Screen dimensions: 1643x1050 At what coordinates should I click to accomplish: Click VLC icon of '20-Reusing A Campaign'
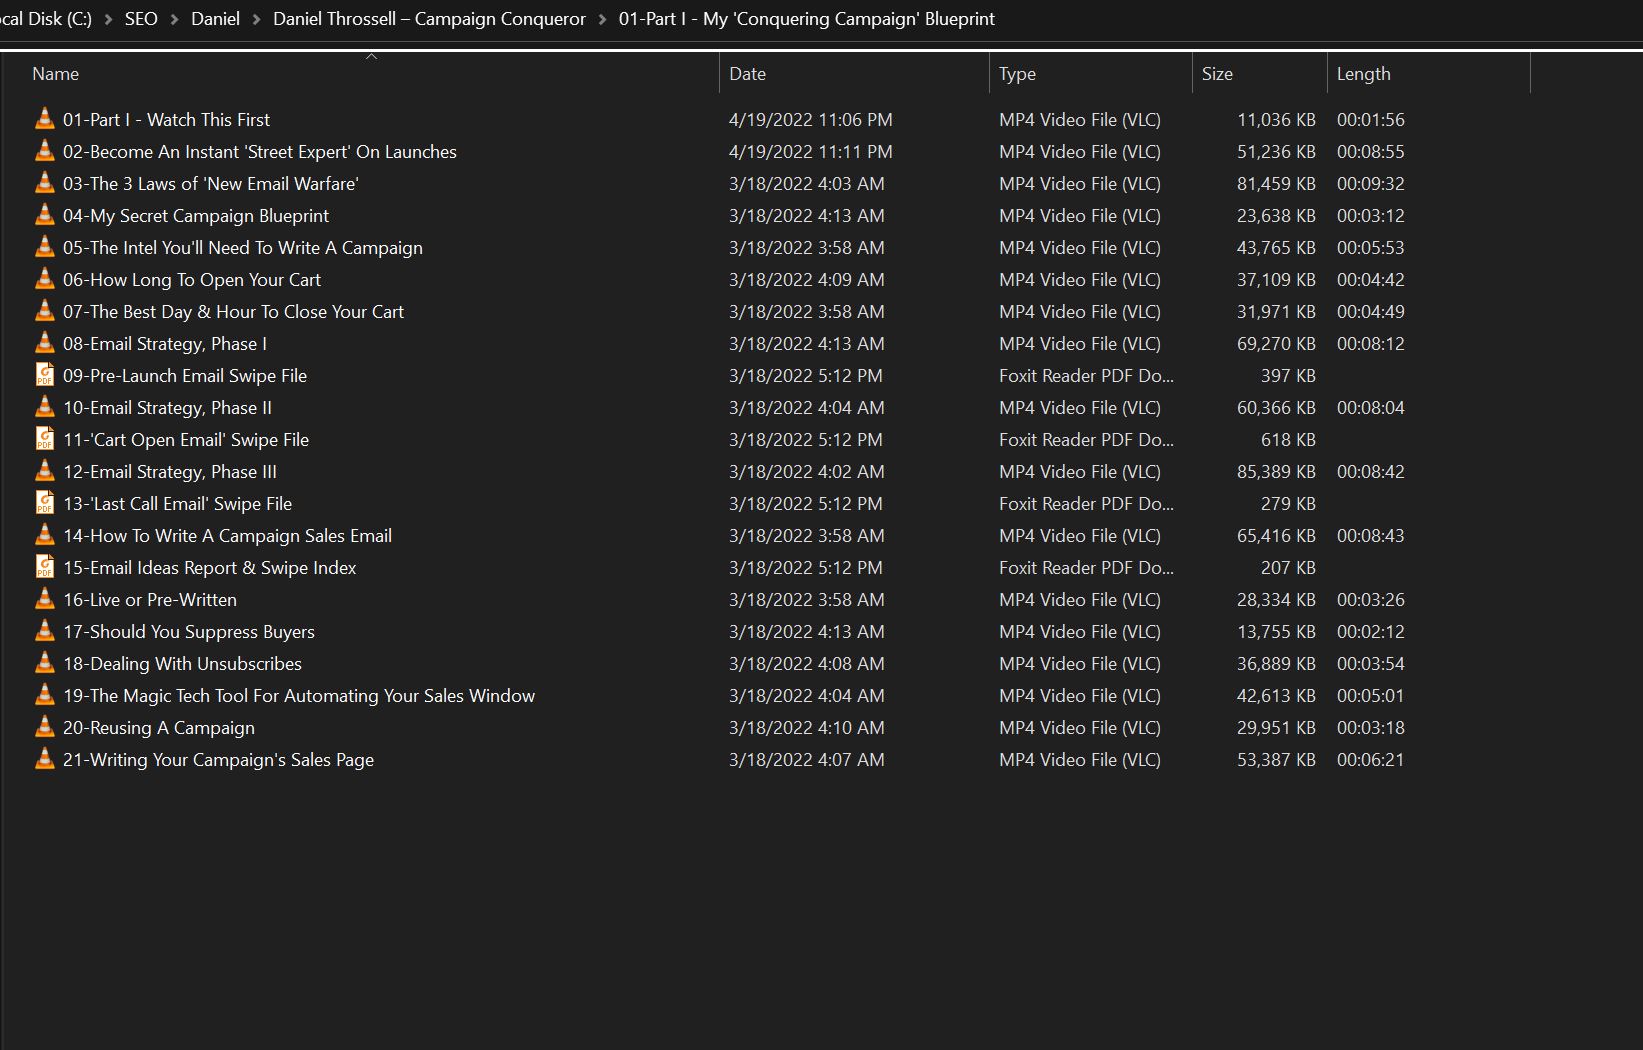tap(45, 727)
